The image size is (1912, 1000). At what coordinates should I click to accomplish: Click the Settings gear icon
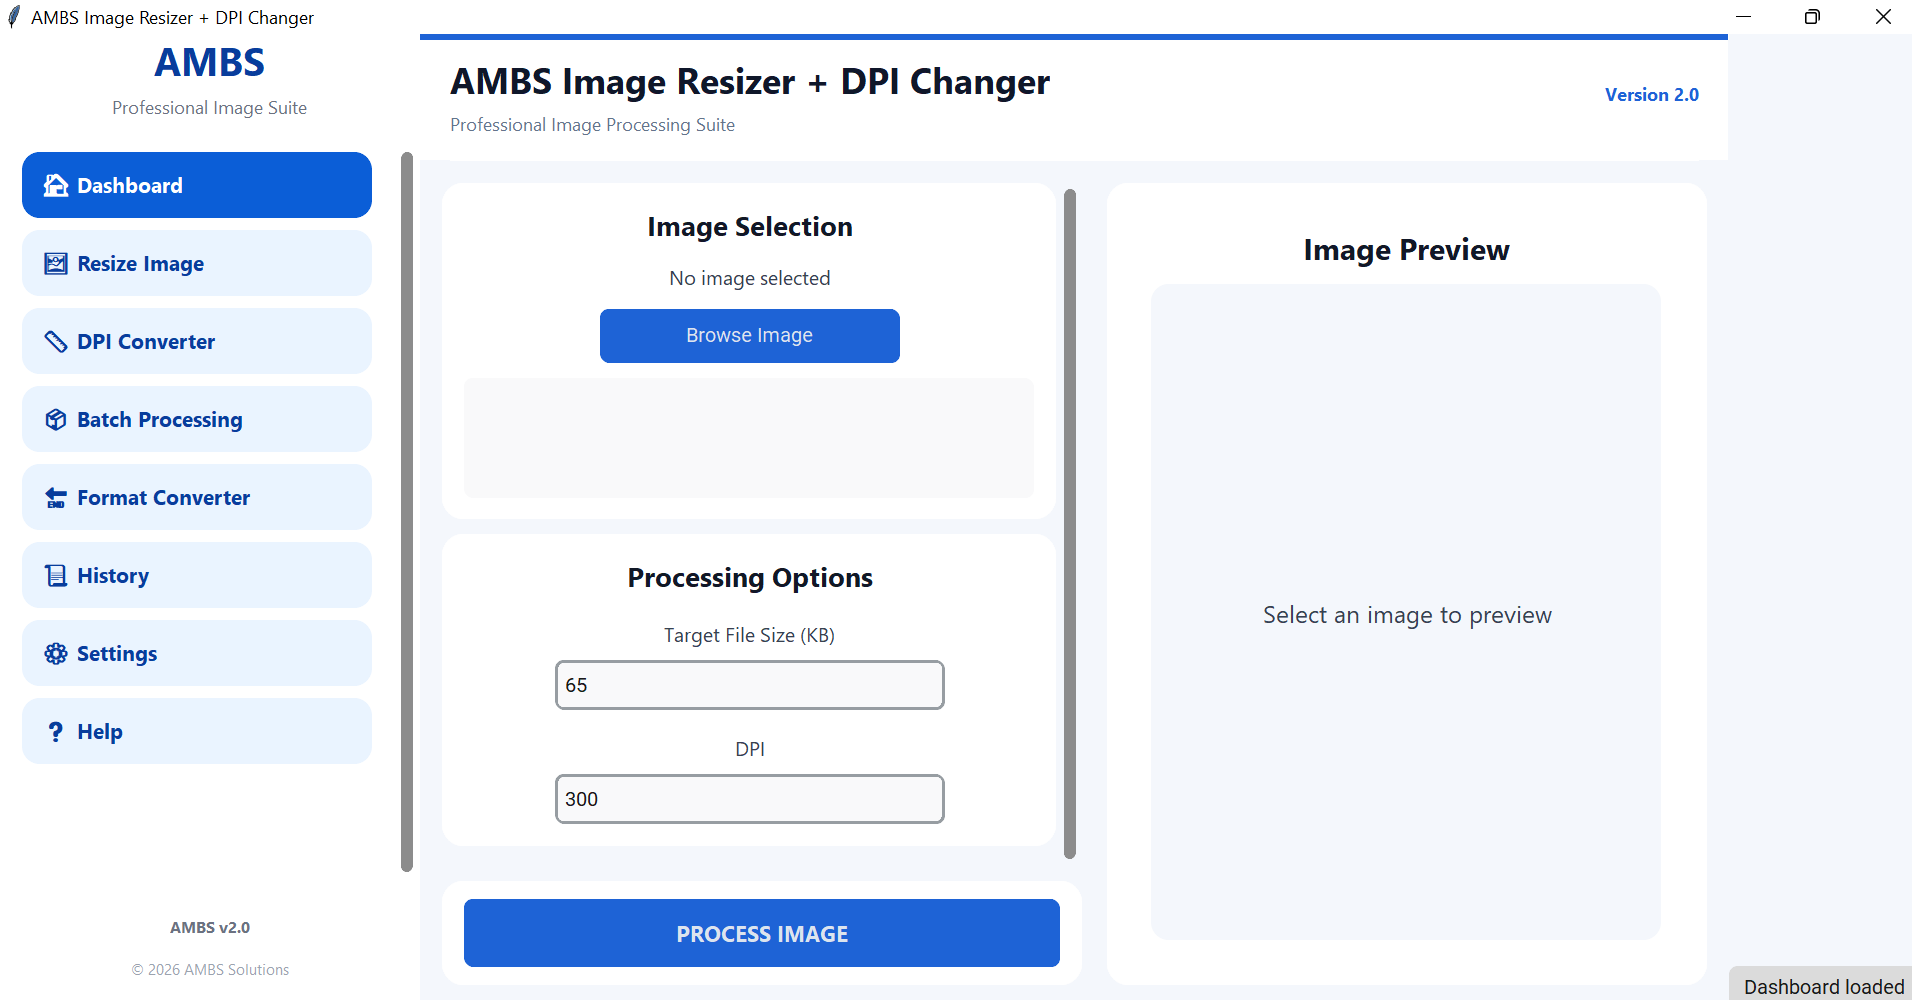(x=56, y=653)
